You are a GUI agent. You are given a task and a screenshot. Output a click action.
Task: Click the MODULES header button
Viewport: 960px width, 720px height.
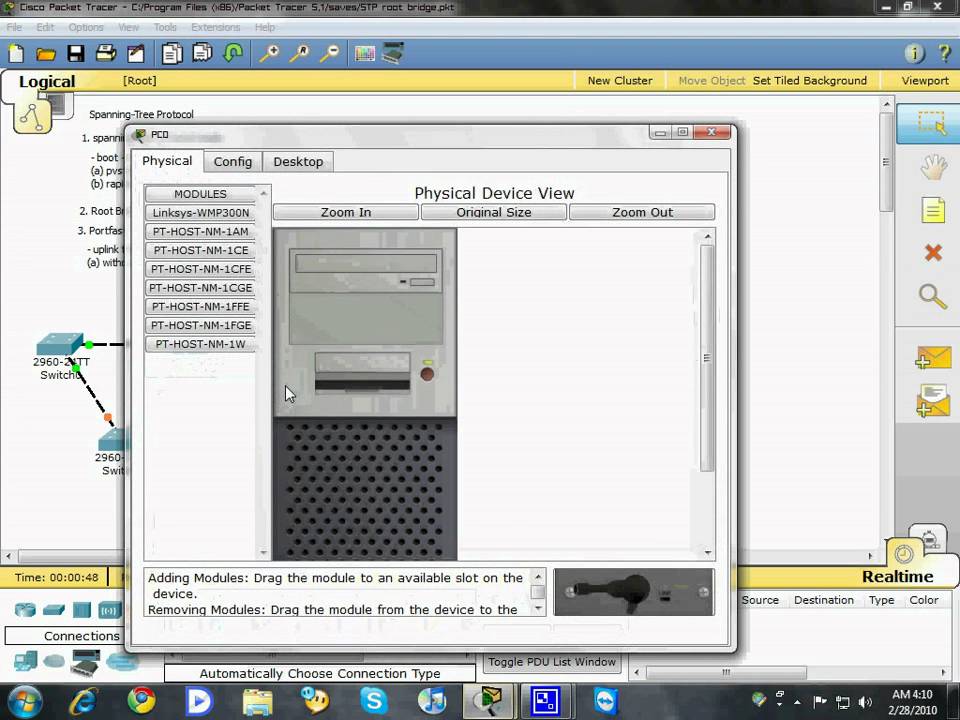[x=200, y=194]
